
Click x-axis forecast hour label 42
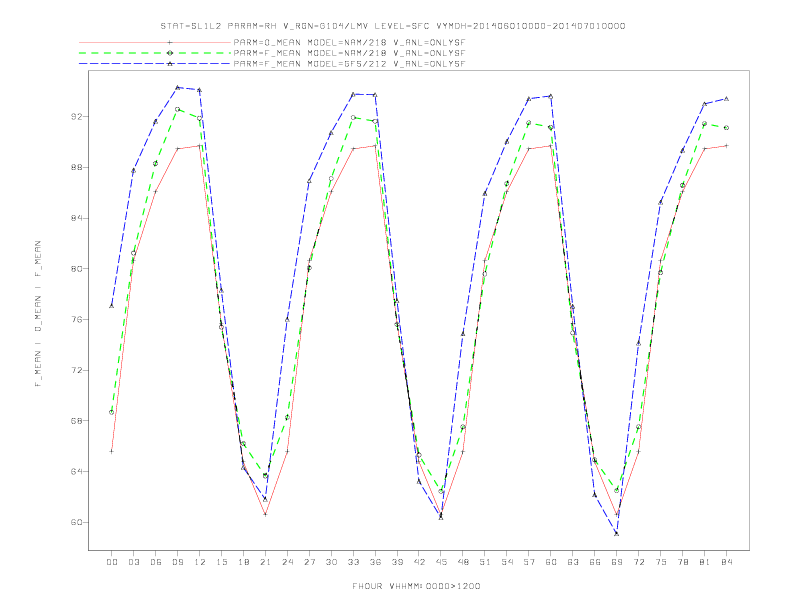pyautogui.click(x=419, y=562)
